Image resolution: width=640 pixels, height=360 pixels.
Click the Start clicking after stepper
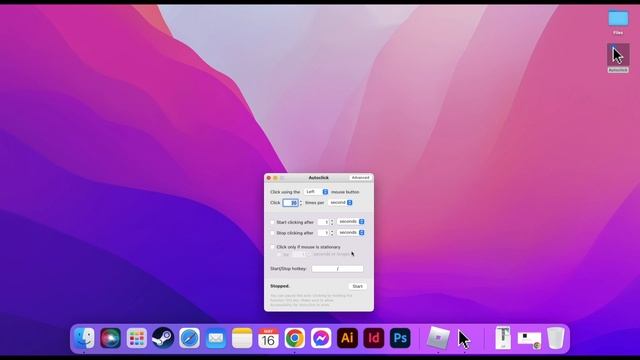[332, 222]
